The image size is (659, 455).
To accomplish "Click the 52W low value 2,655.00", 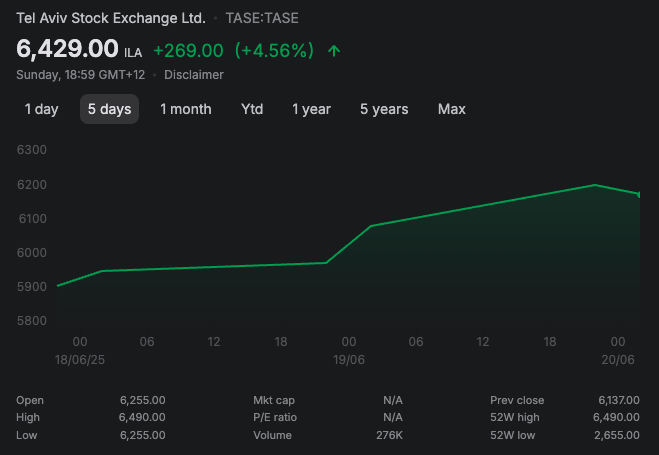I will pos(617,435).
